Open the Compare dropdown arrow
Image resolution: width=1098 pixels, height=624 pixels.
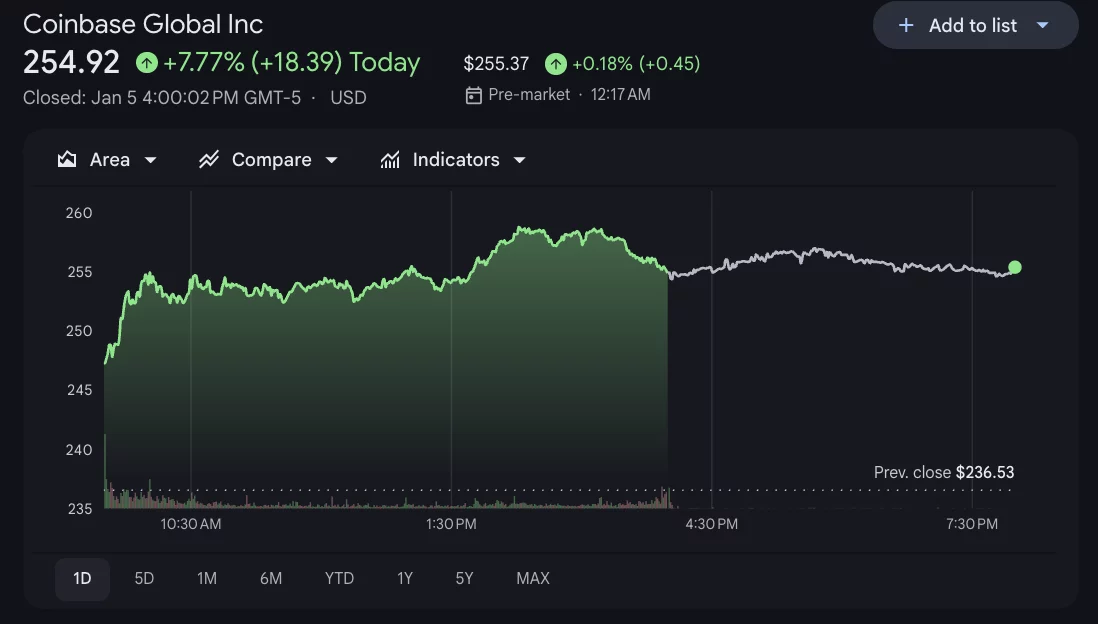[332, 160]
